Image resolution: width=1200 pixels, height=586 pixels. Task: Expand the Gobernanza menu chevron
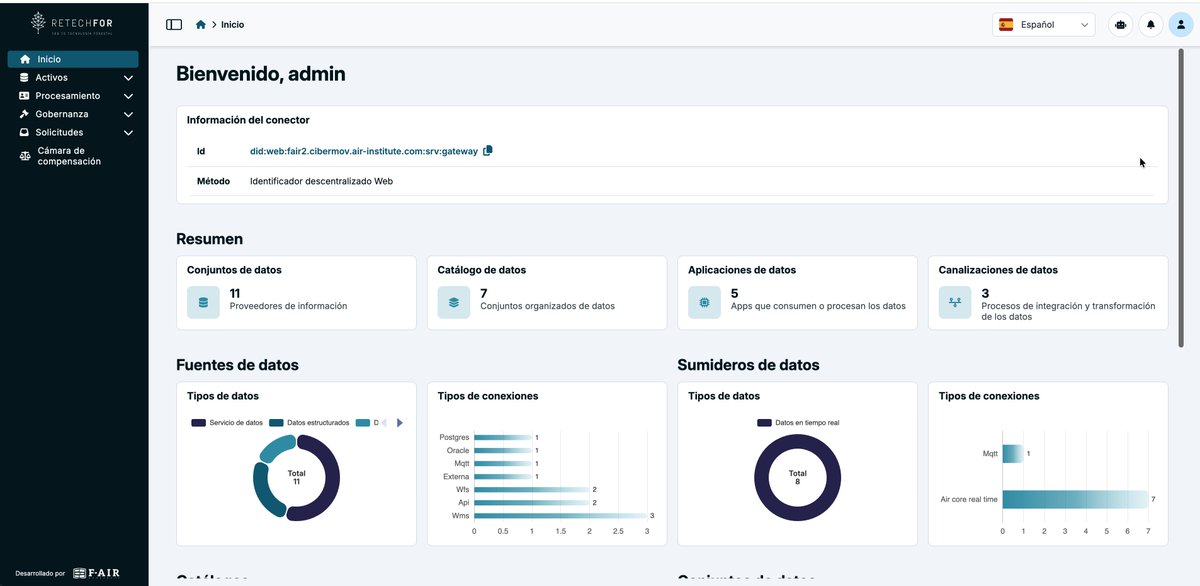128,114
